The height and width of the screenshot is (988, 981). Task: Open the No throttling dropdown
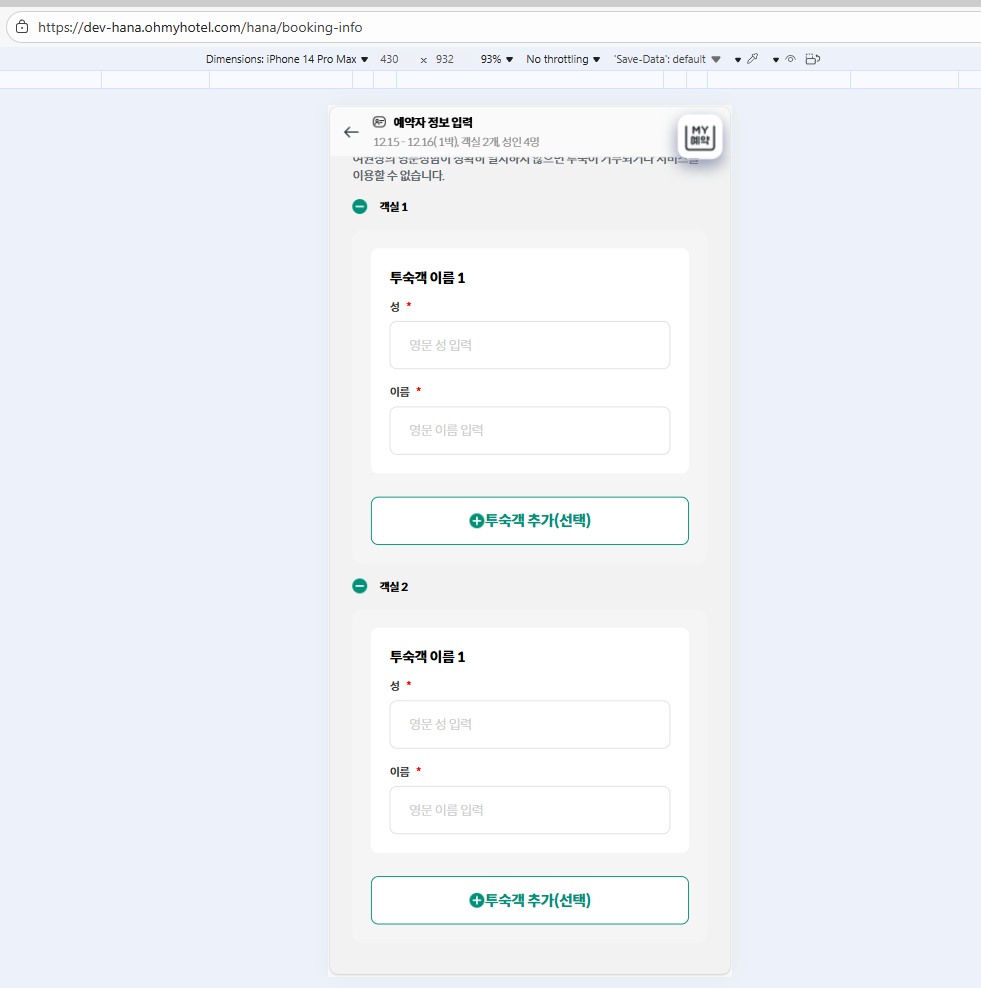(x=563, y=59)
